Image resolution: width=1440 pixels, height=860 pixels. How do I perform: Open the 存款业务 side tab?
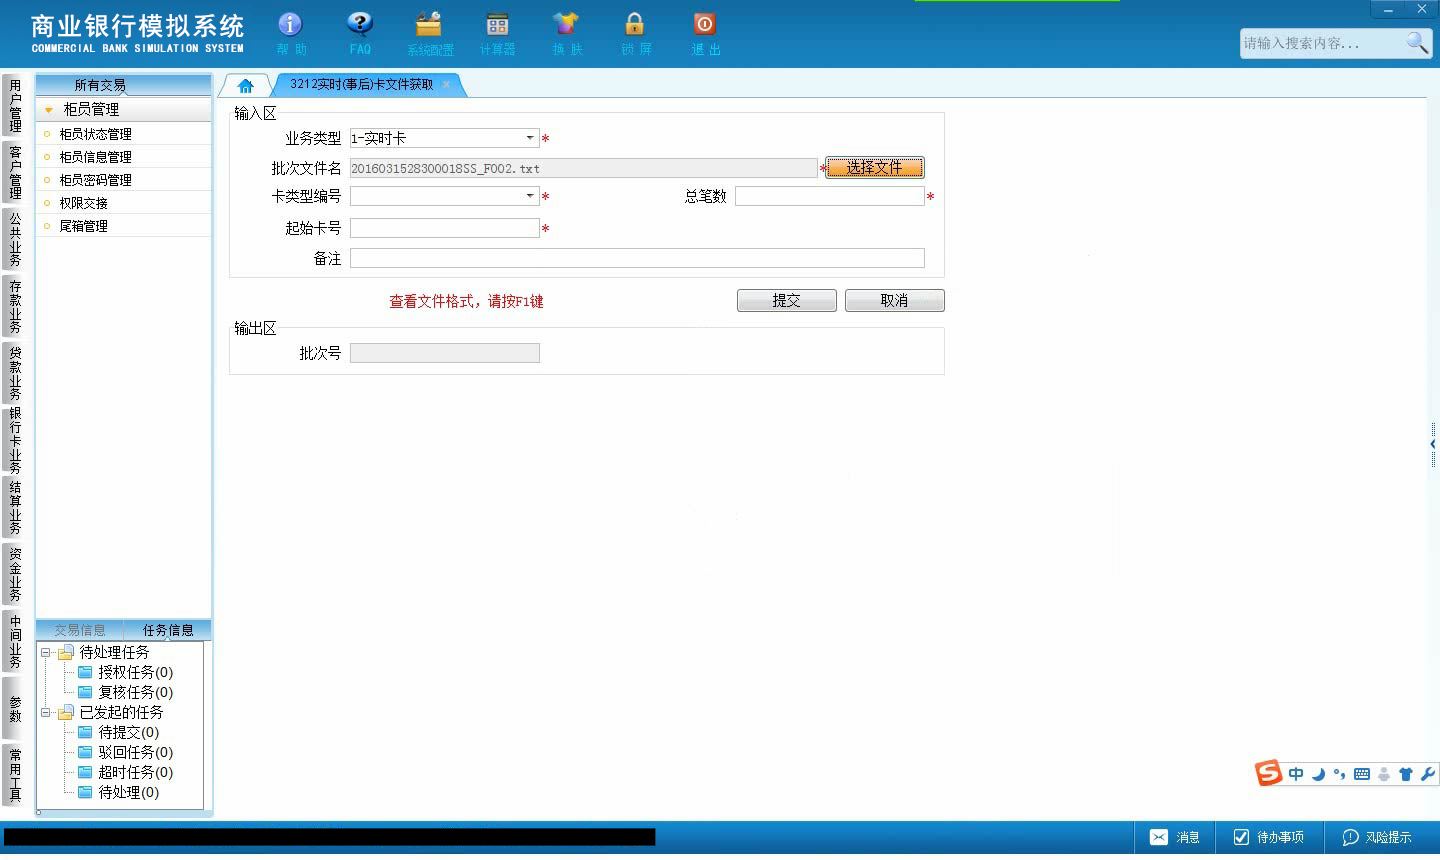coord(15,306)
